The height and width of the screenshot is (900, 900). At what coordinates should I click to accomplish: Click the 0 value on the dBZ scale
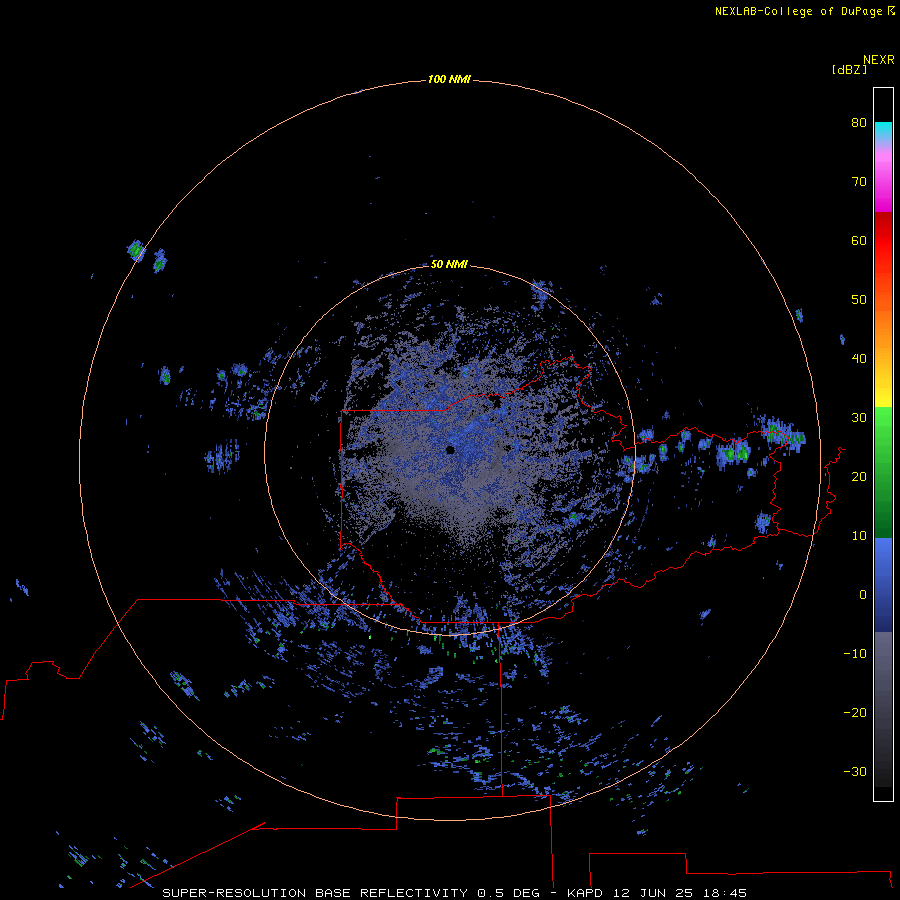click(x=863, y=595)
